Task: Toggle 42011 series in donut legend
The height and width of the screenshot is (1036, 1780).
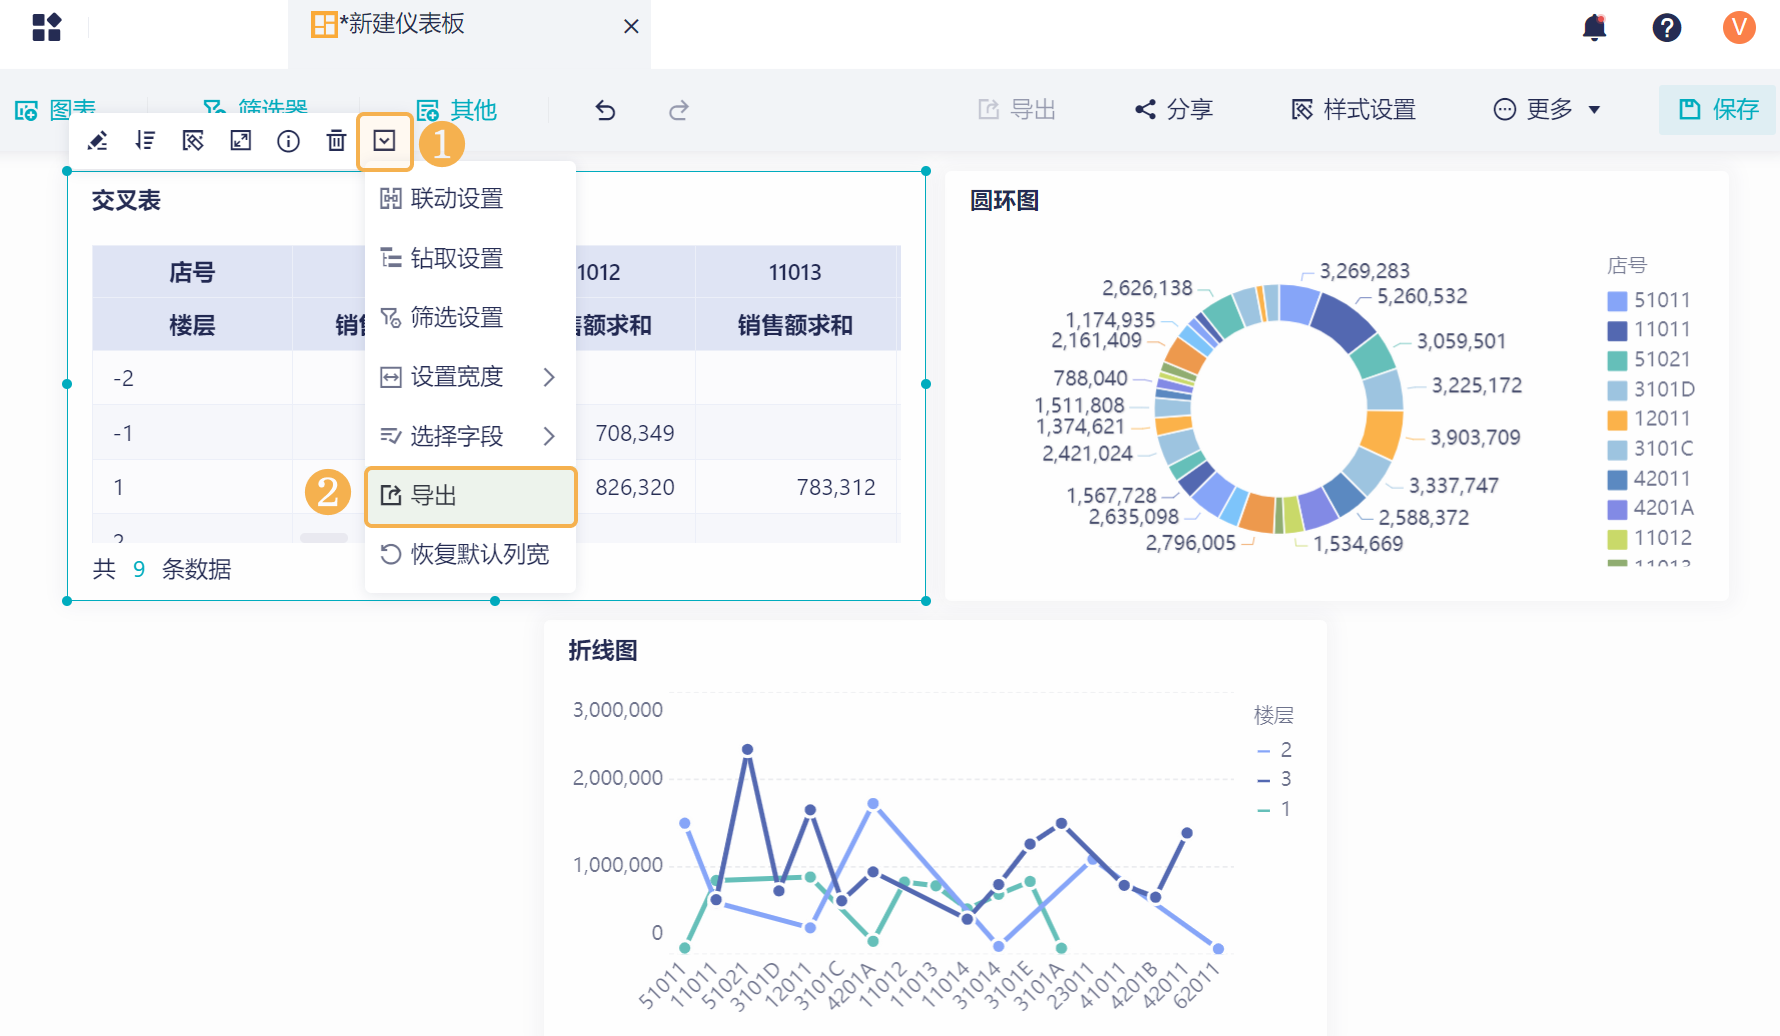Action: (1650, 479)
